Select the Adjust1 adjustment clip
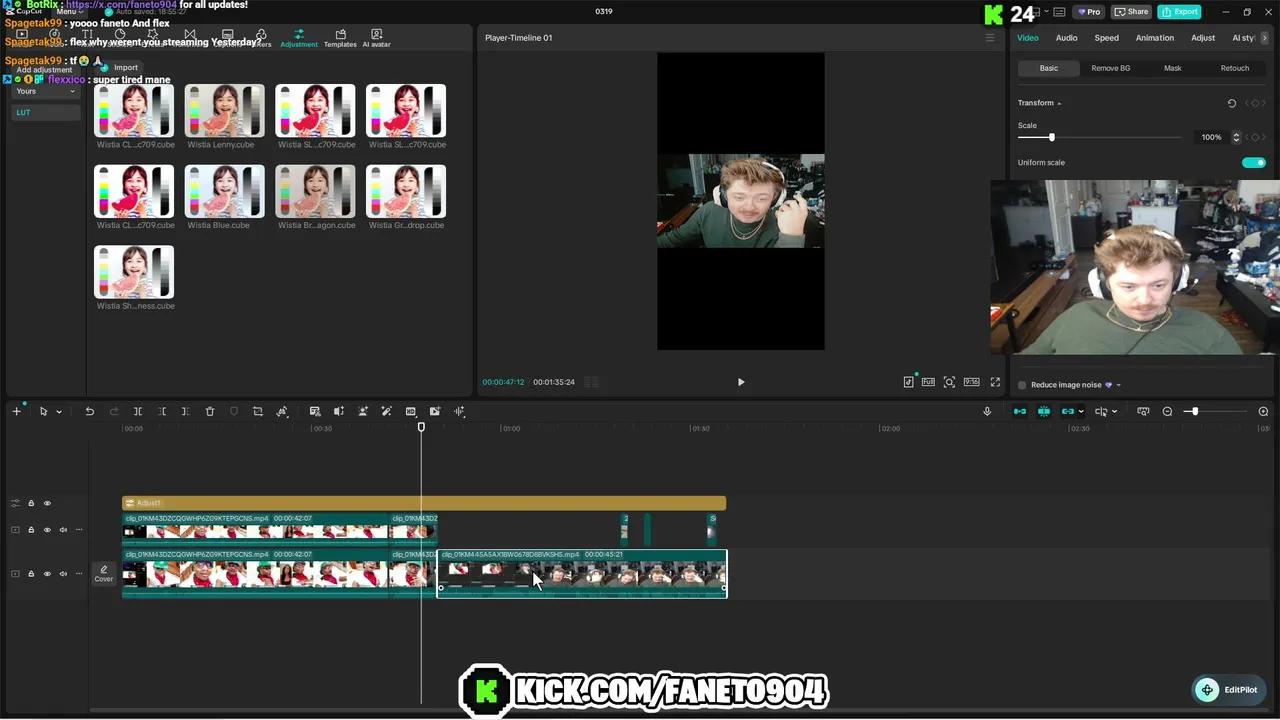The image size is (1280, 720). (x=424, y=503)
